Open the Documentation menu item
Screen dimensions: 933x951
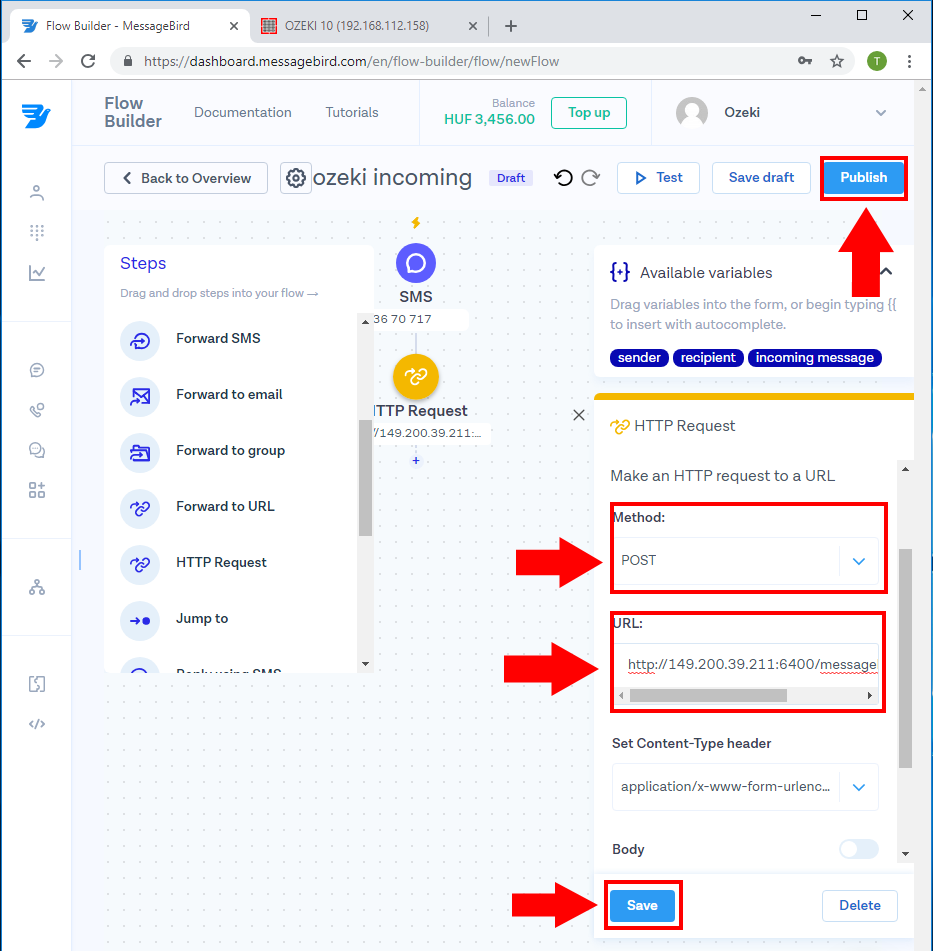tap(243, 113)
